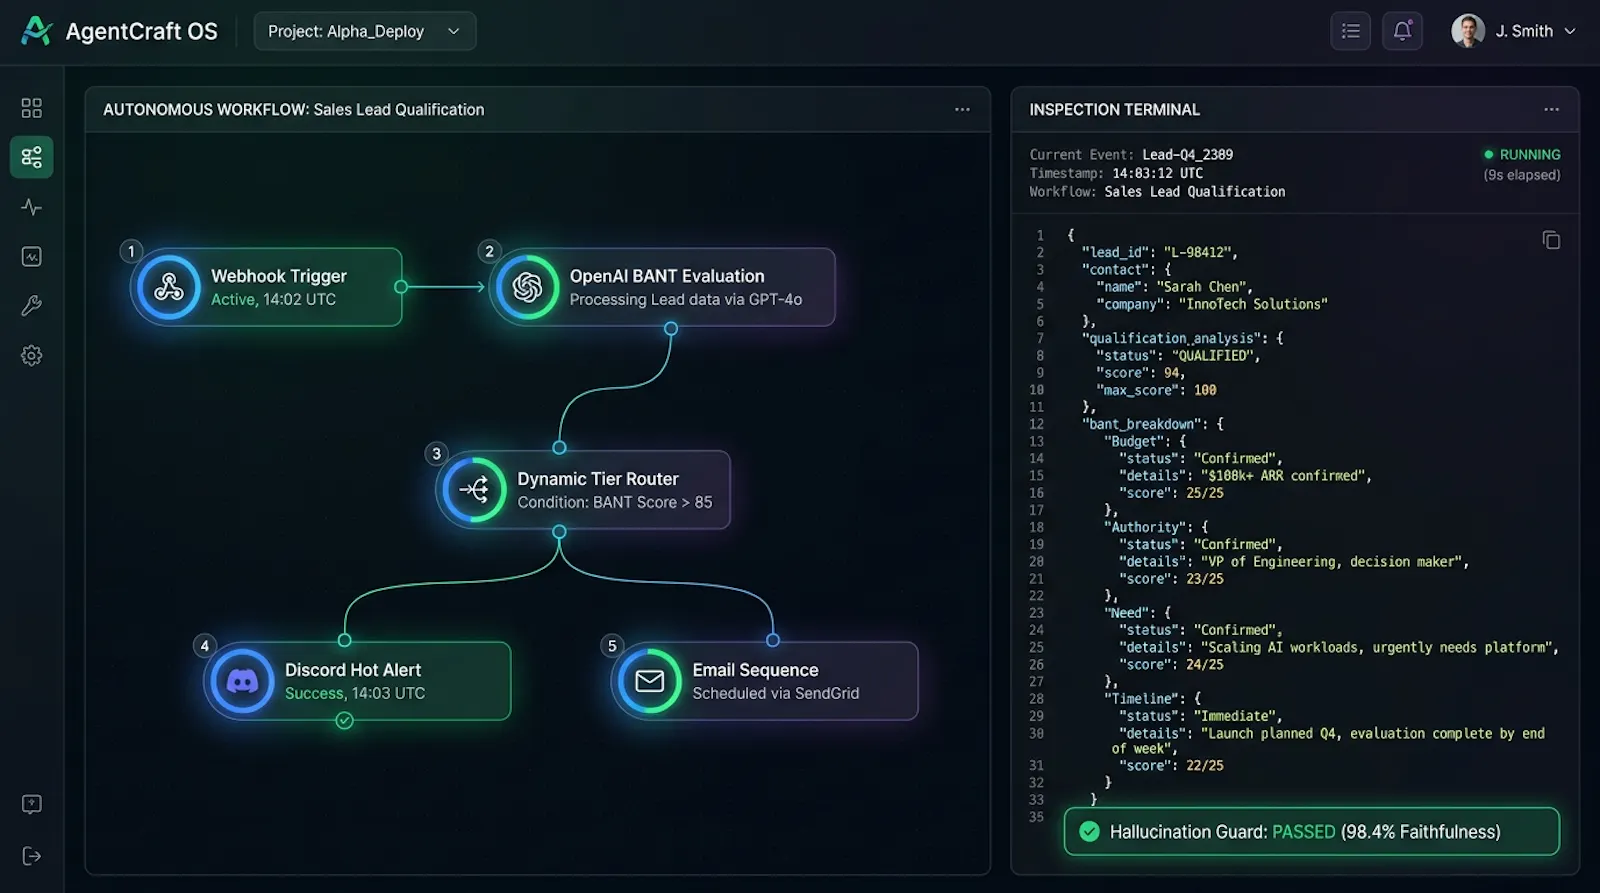Select the Dynamic Tier Router title

point(598,479)
